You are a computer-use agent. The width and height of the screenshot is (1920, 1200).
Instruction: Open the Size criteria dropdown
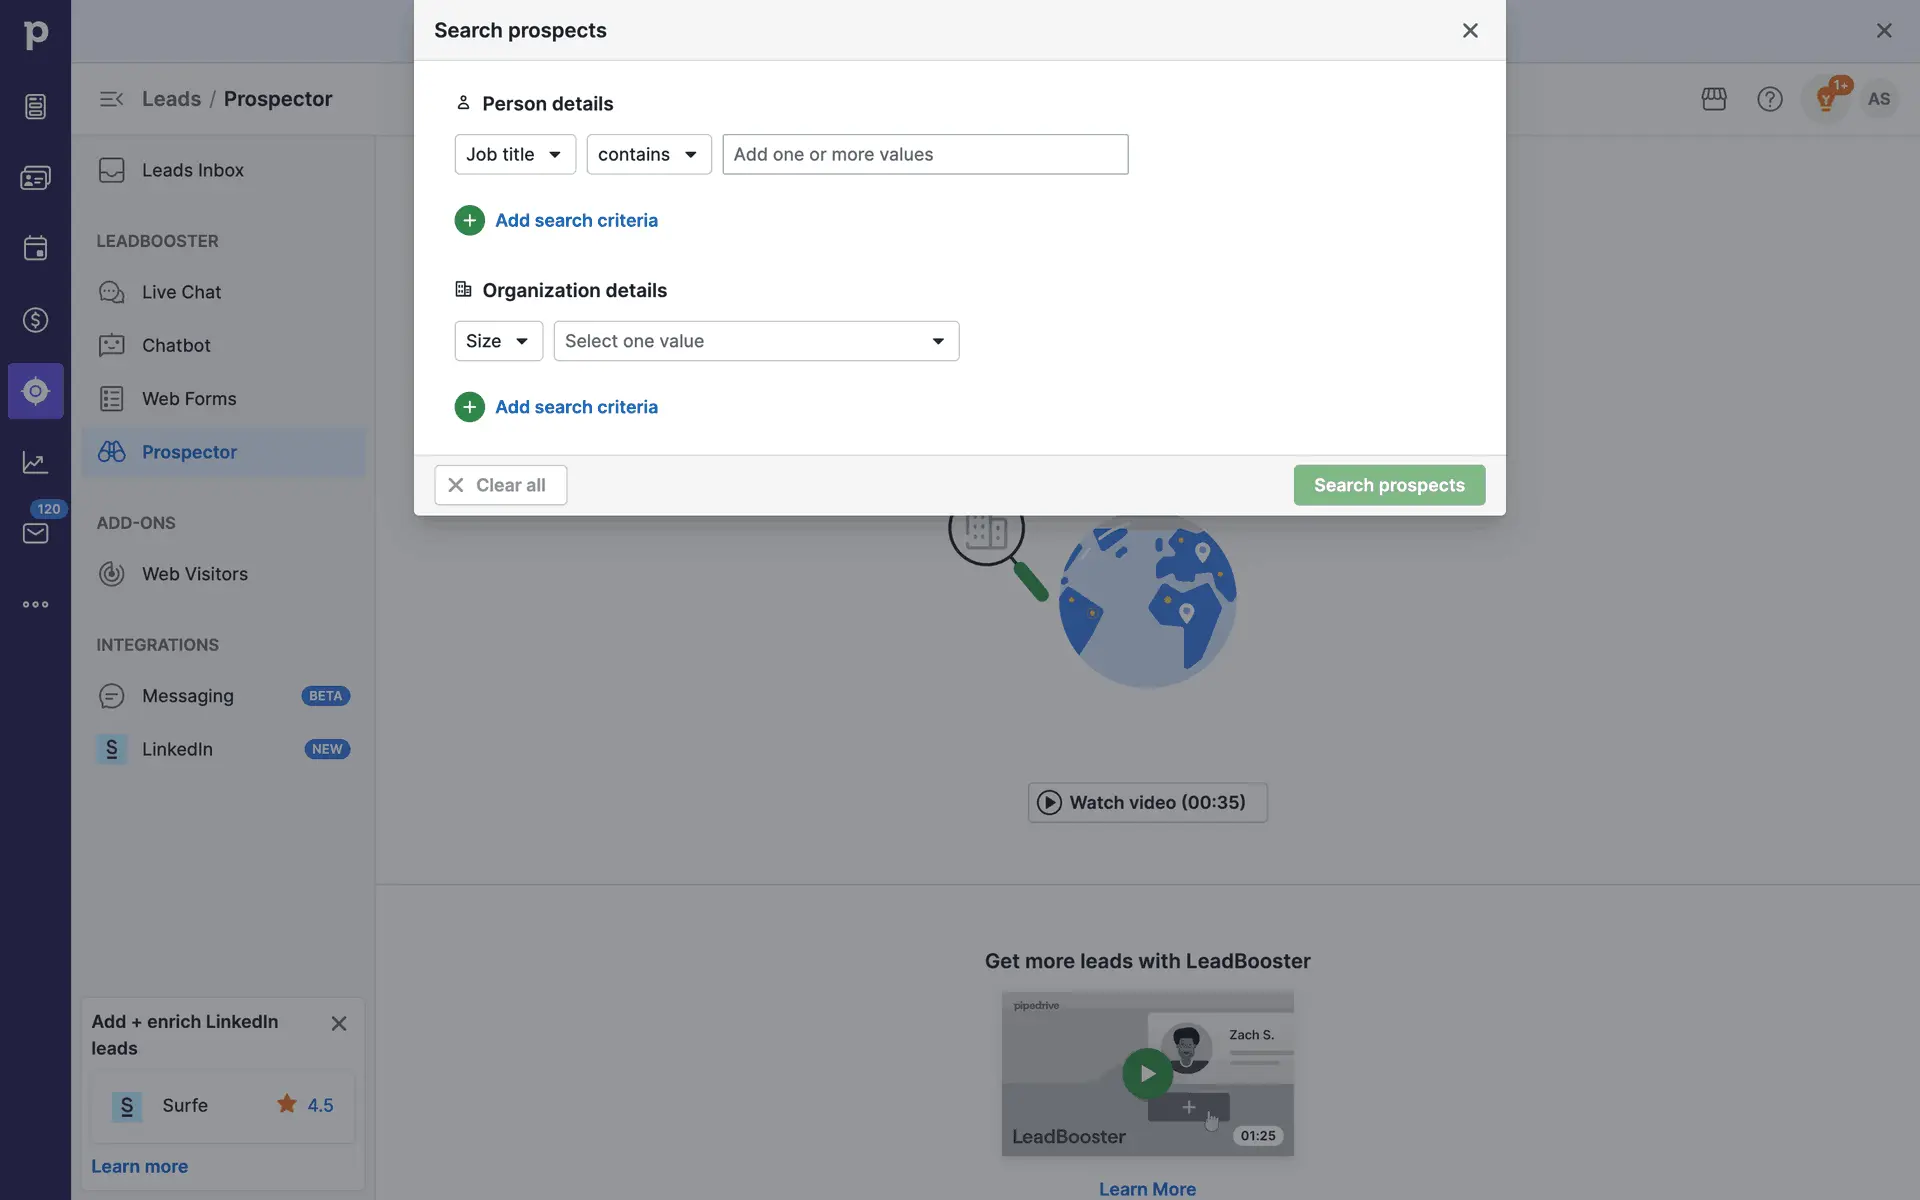[498, 341]
